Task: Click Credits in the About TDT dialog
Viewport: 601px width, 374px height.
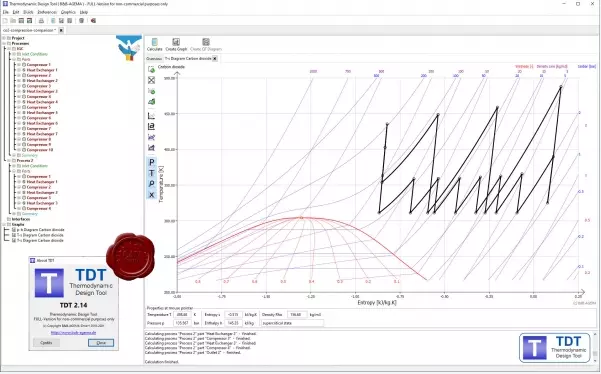Action: 46,343
